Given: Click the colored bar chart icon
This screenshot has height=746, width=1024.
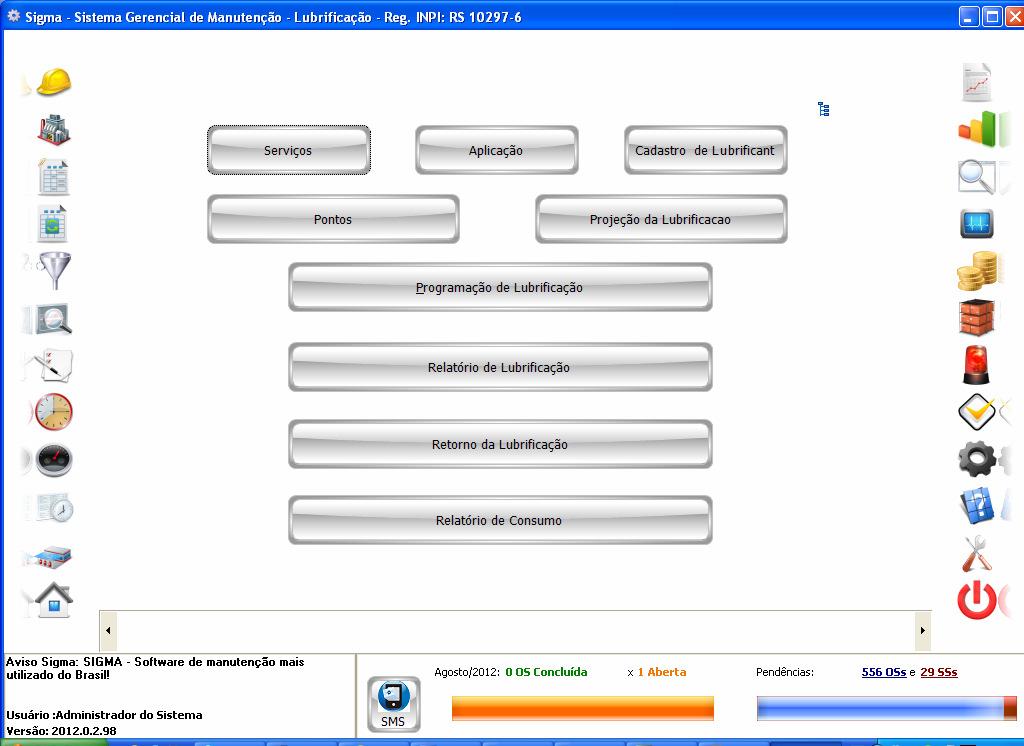Looking at the screenshot, I should pos(977,129).
